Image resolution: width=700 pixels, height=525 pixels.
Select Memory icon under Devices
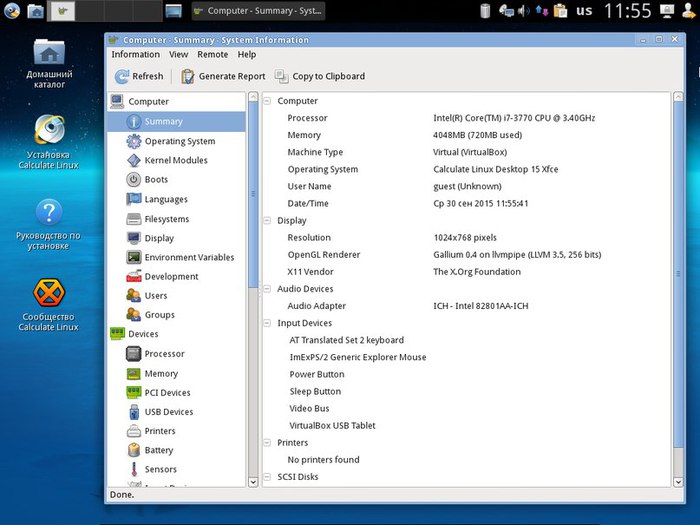tap(133, 373)
